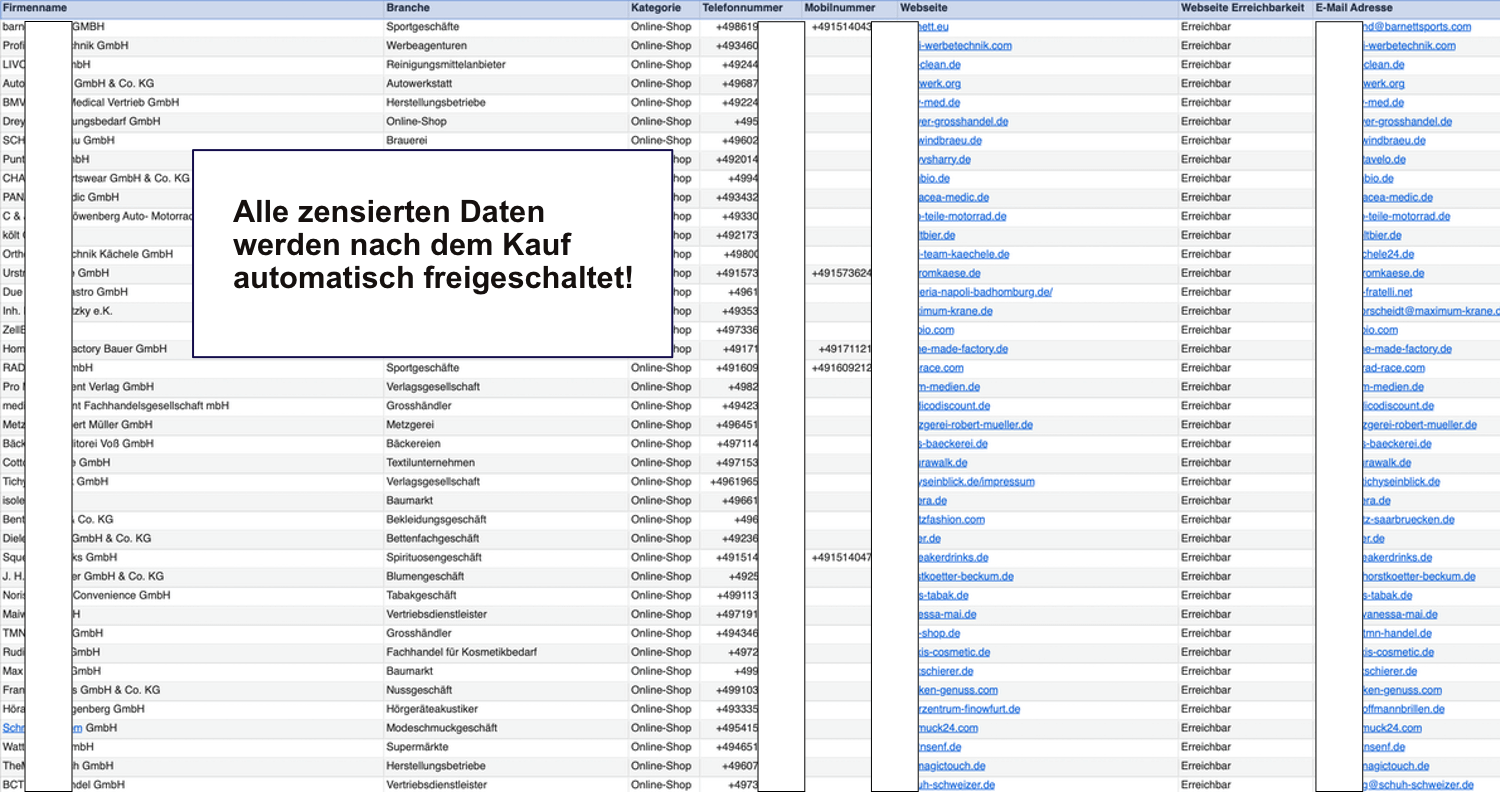Open the vanessa-mai.de email link

1400,615
